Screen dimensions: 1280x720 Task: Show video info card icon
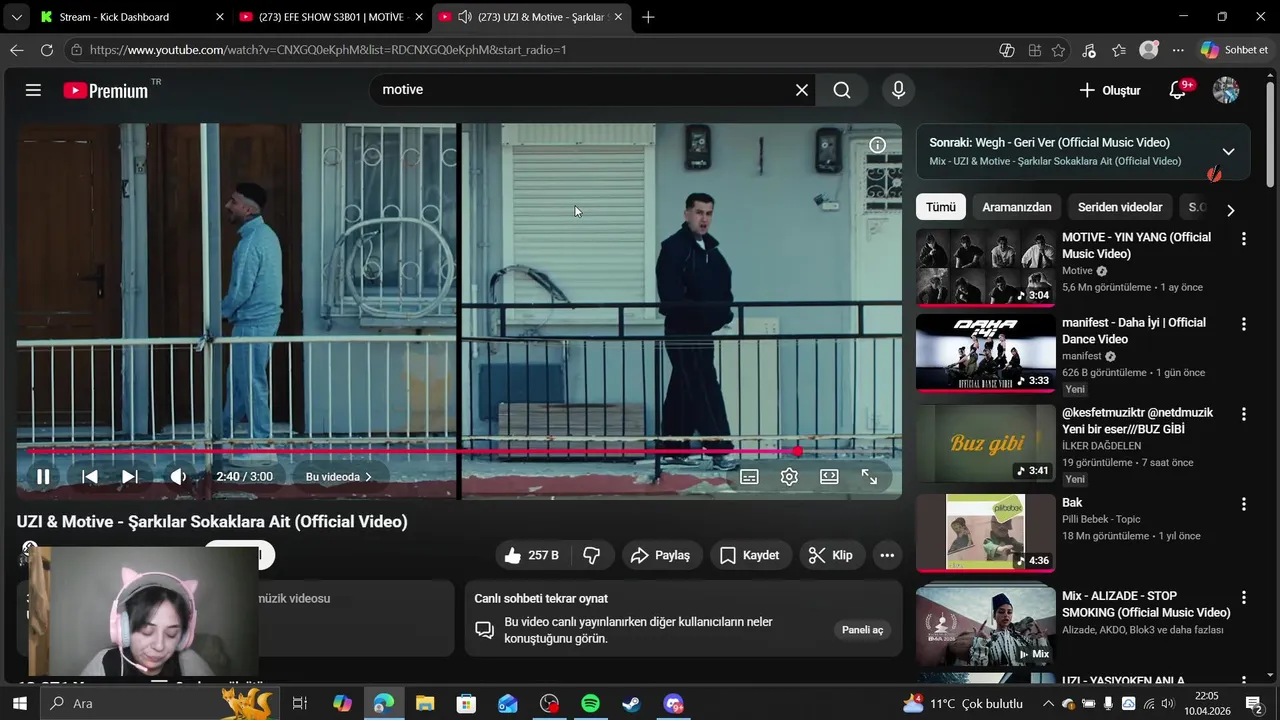click(x=877, y=145)
